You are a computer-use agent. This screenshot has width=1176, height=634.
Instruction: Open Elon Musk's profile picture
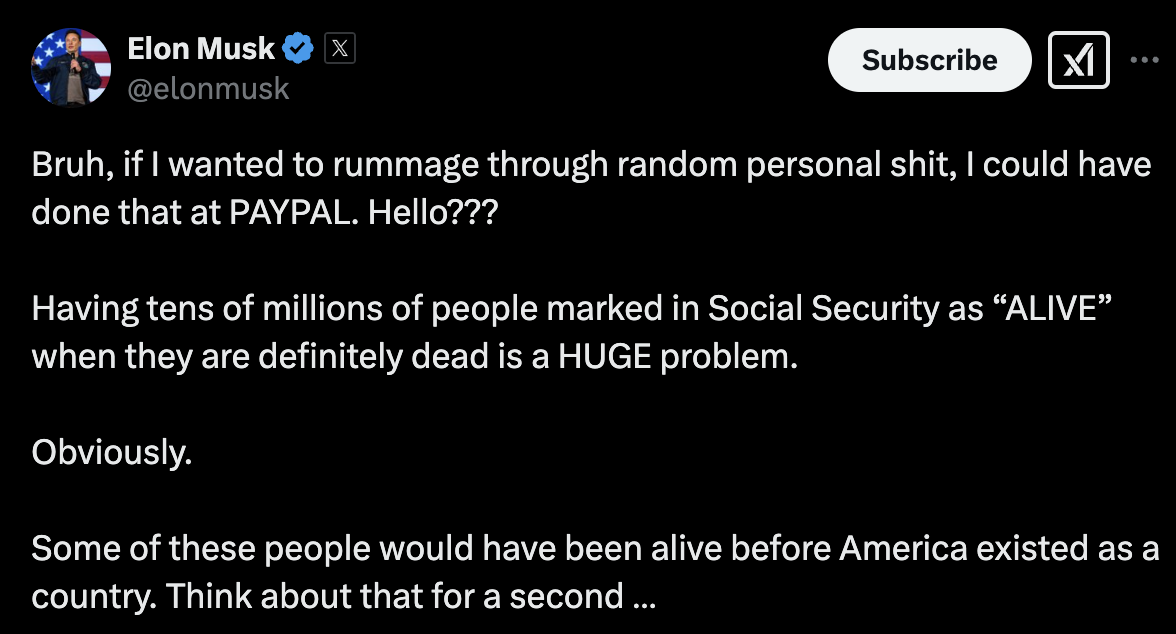pos(71,67)
